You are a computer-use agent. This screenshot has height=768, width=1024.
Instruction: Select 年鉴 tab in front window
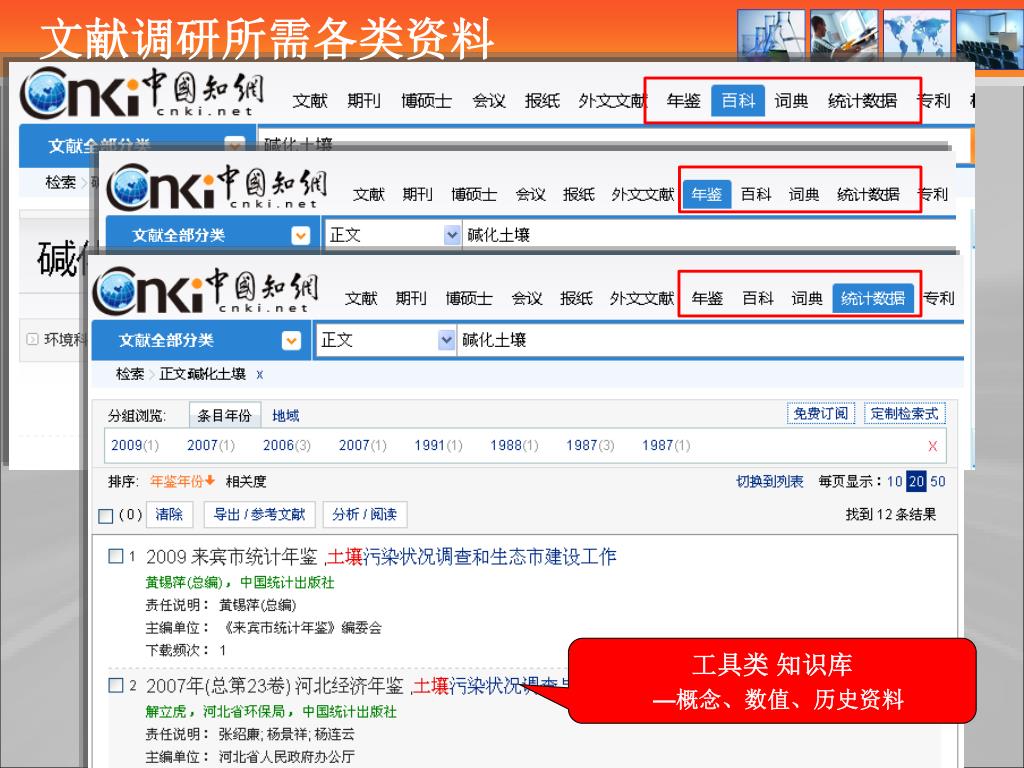(x=707, y=298)
